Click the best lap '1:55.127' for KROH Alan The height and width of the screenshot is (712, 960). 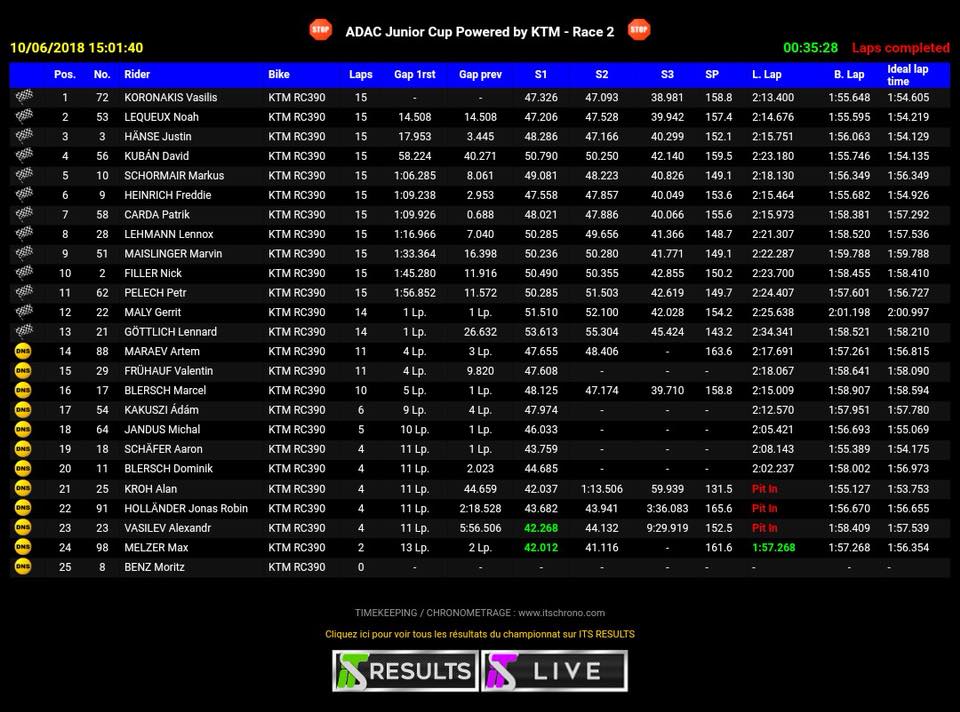pyautogui.click(x=849, y=489)
